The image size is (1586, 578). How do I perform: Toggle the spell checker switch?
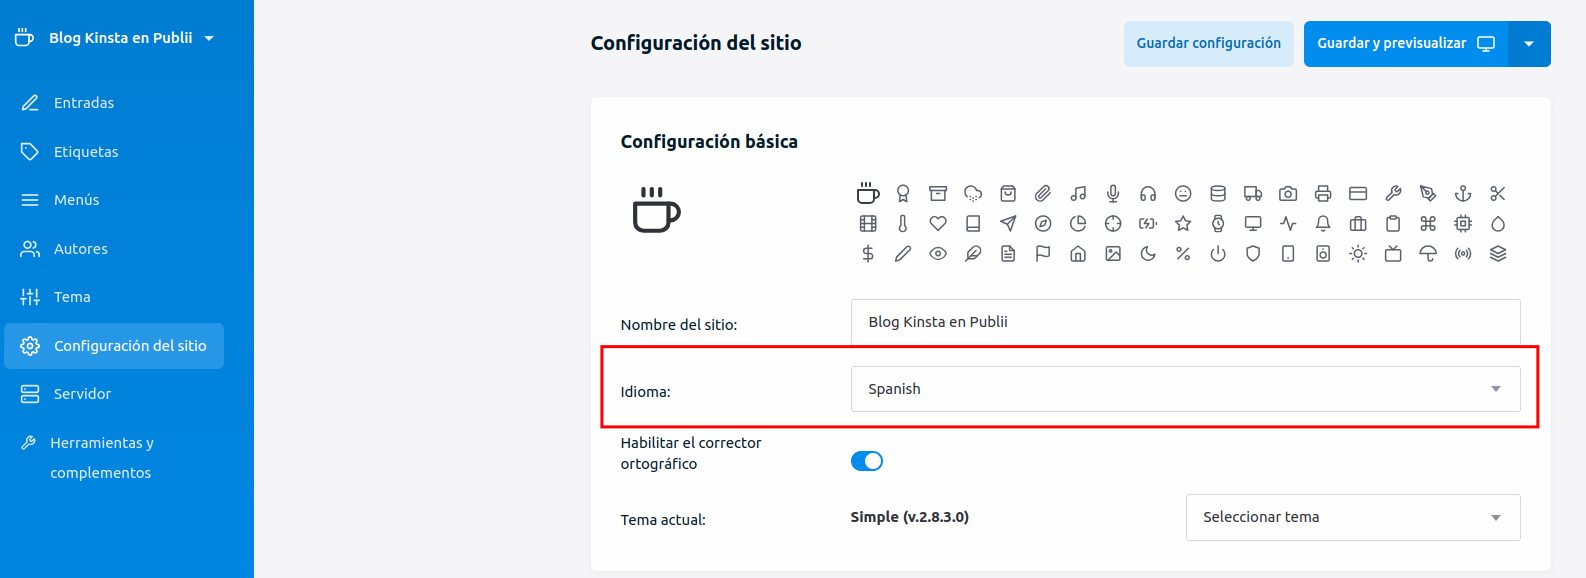click(867, 461)
